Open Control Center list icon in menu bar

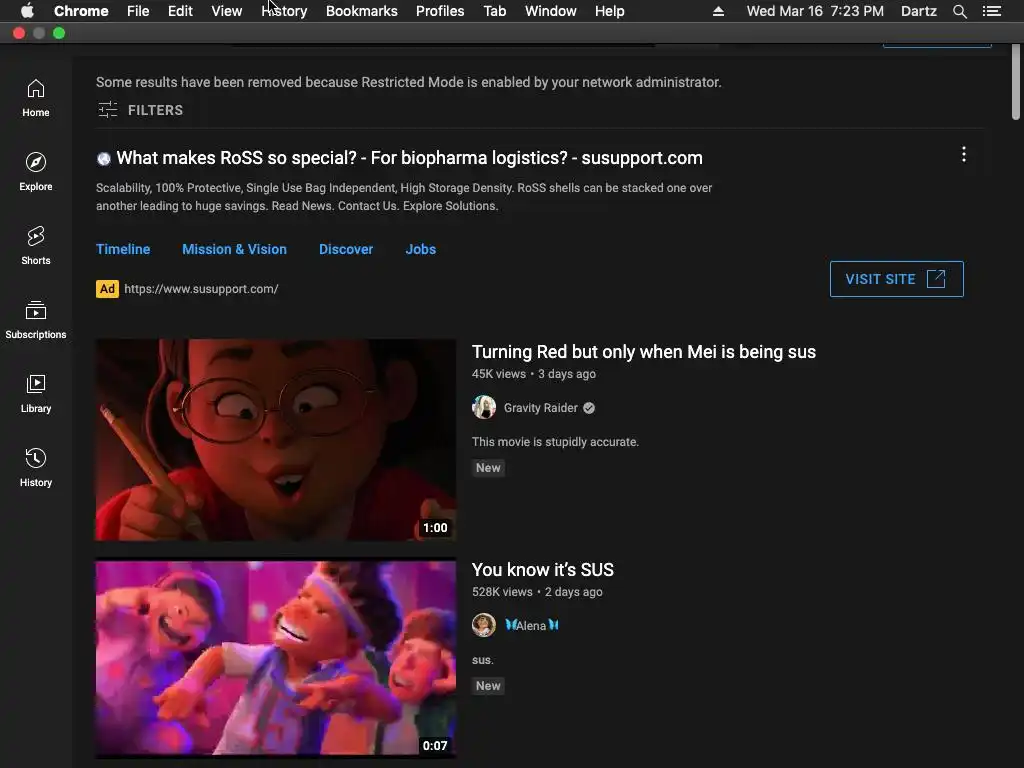pos(991,11)
